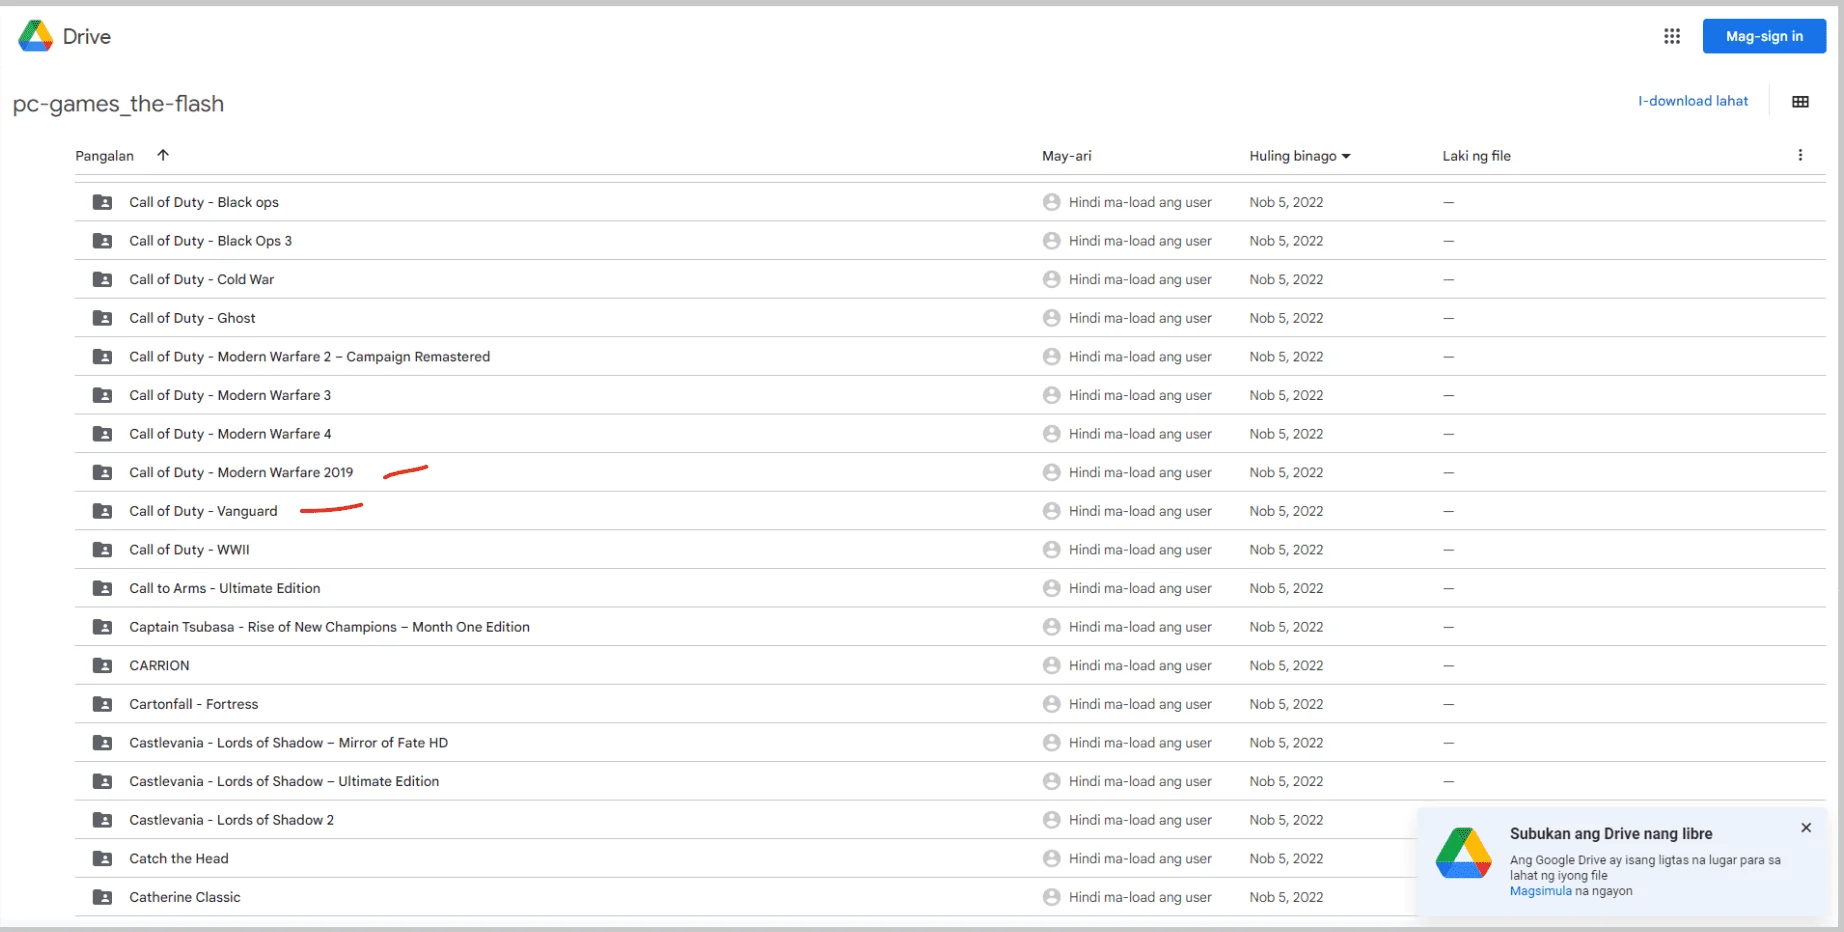
Task: Click the Drive logo in promo popup
Action: [1464, 853]
